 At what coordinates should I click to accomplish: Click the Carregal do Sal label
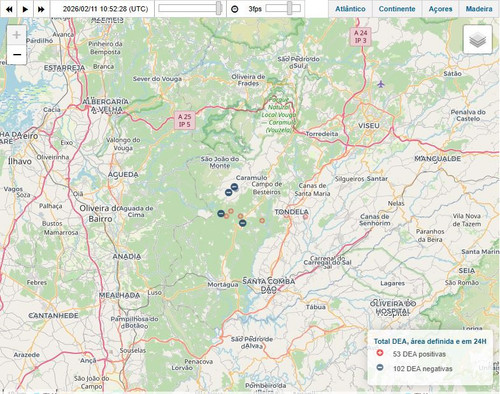pyautogui.click(x=327, y=262)
